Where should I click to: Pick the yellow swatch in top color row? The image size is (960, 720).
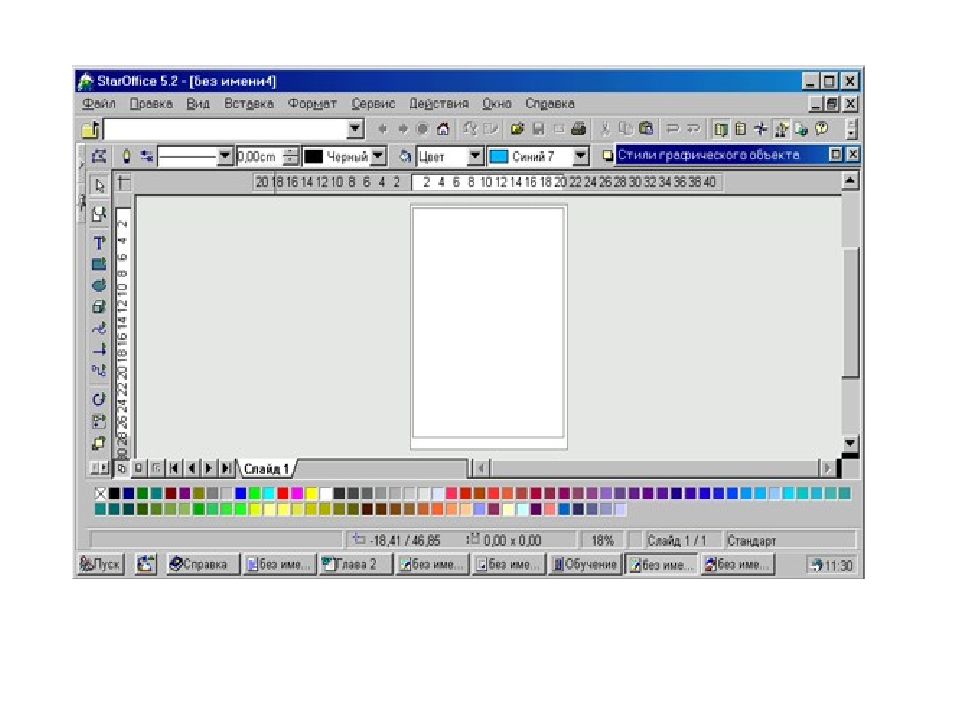pos(311,493)
